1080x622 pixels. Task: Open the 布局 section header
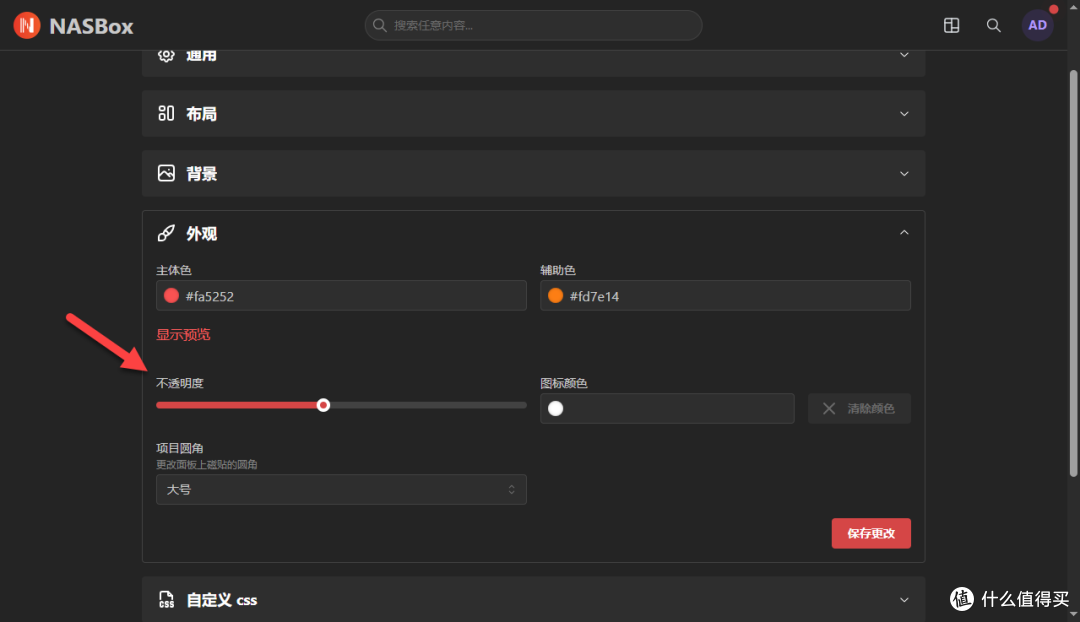[x=533, y=114]
